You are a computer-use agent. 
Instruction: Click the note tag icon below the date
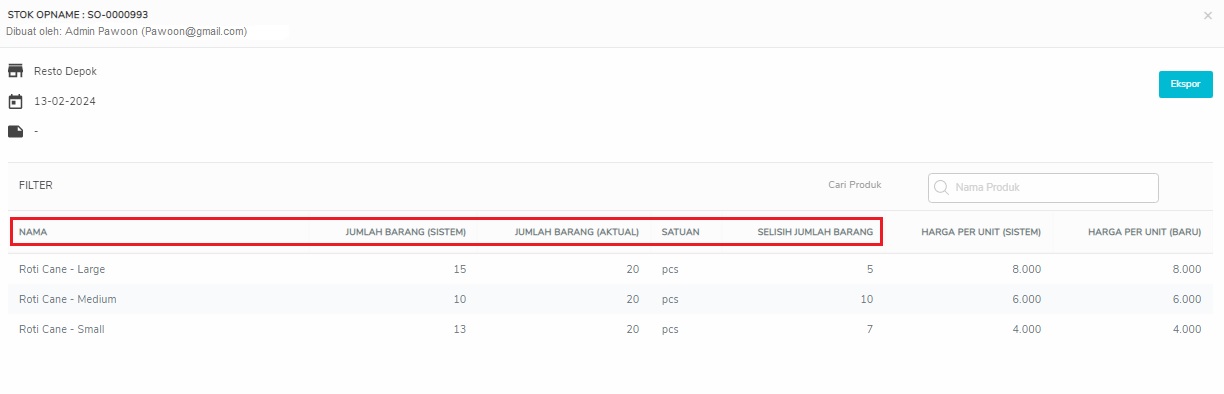(x=15, y=131)
